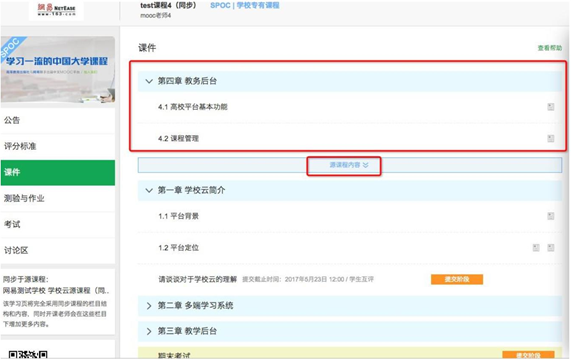This screenshot has height=361, width=573.
Task: Open the NetEase logo in header
Action: (57, 10)
